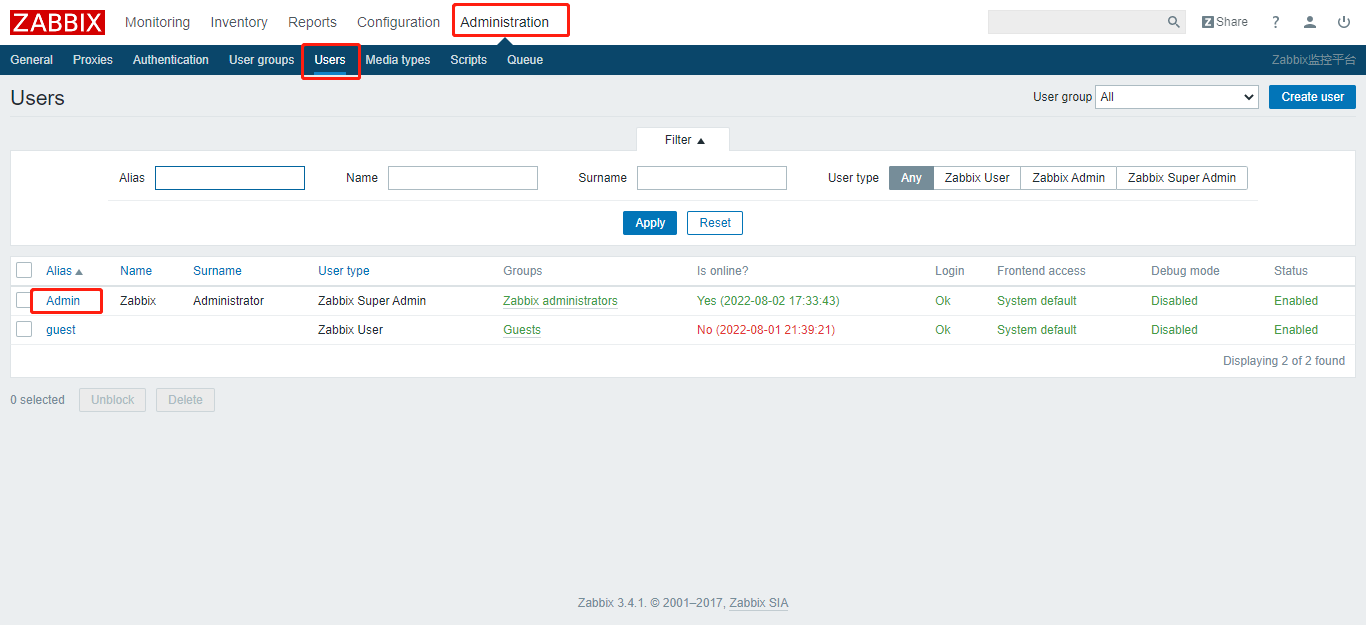Click guest's Ok login status
This screenshot has height=625, width=1366.
click(x=943, y=330)
